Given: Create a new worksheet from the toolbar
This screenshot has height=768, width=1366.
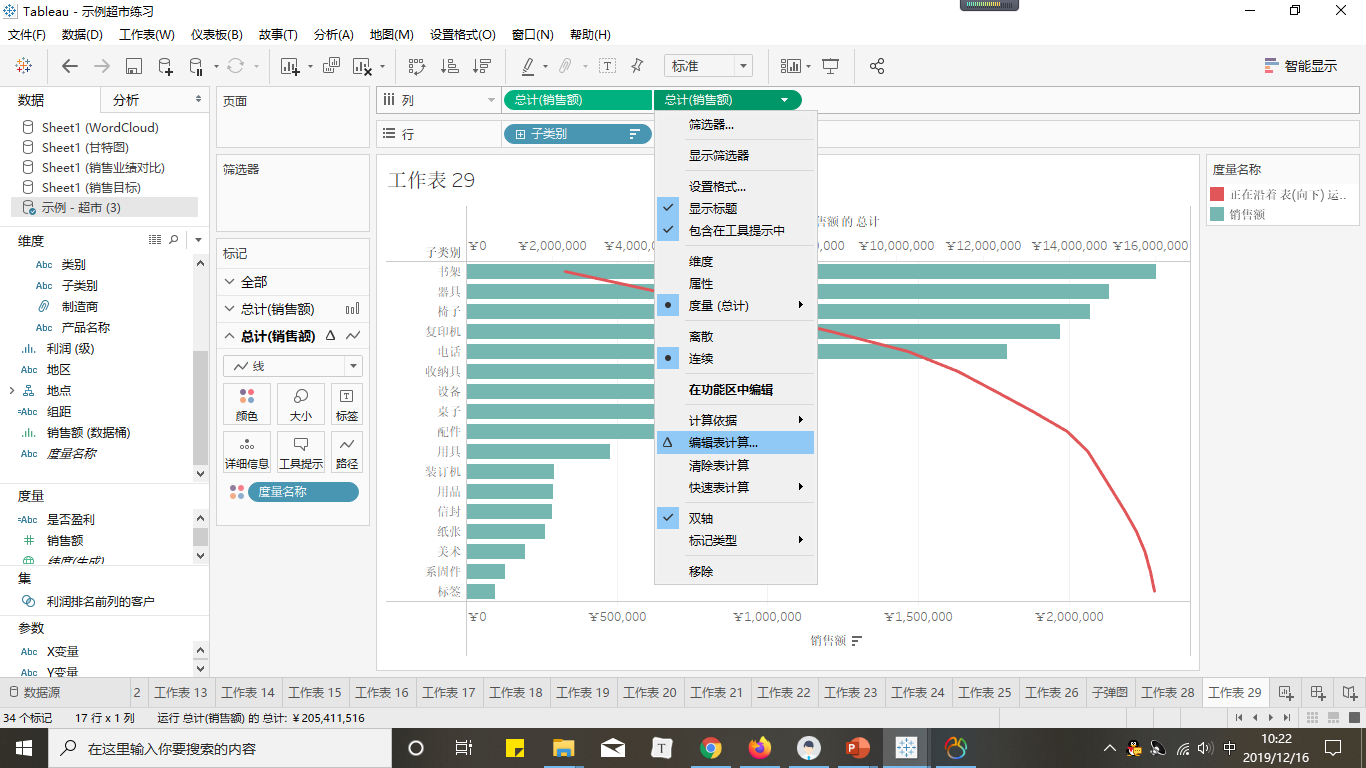Looking at the screenshot, I should pos(291,66).
